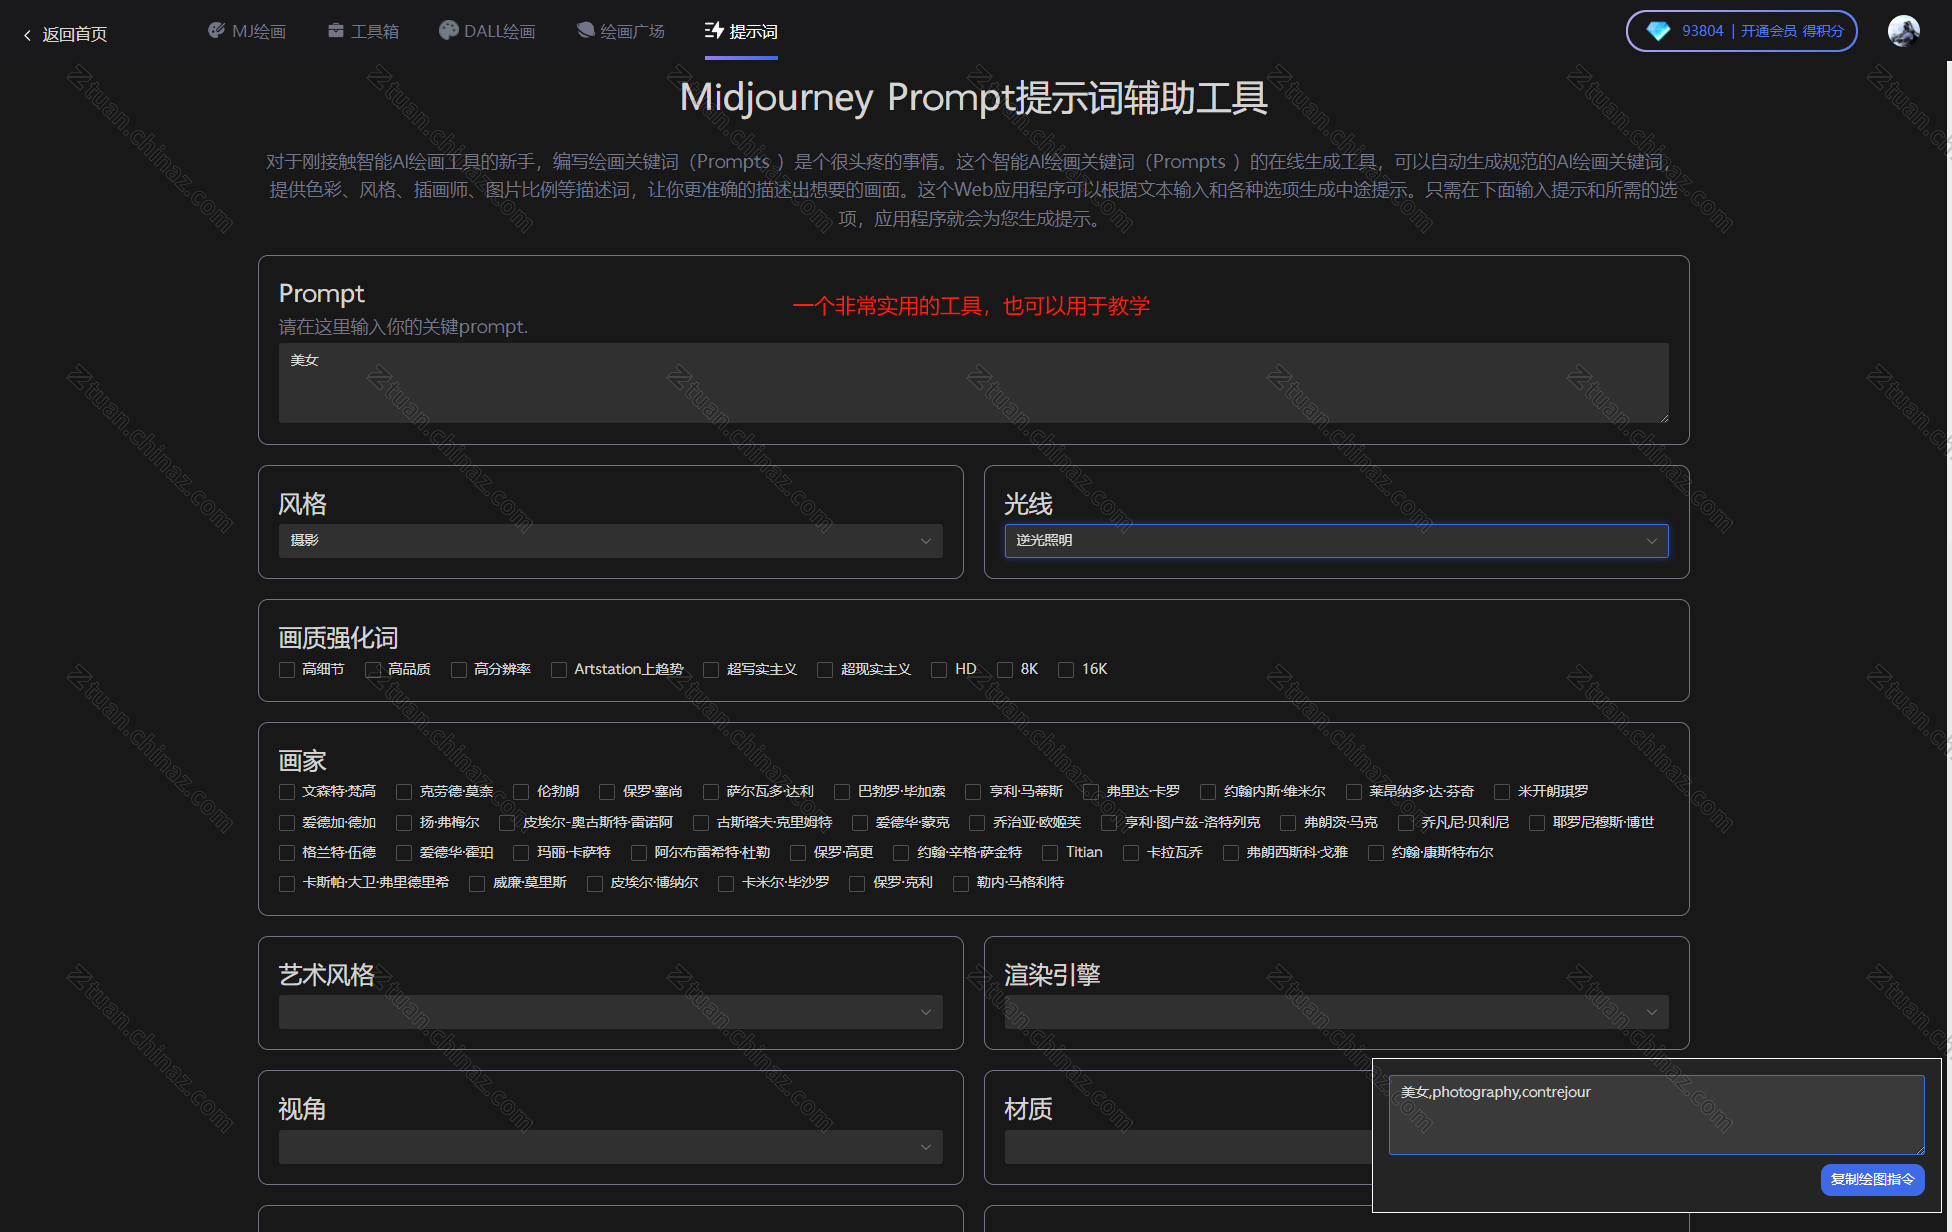This screenshot has width=1952, height=1232.
Task: Enable the 高分辨率 checkbox
Action: tap(459, 670)
